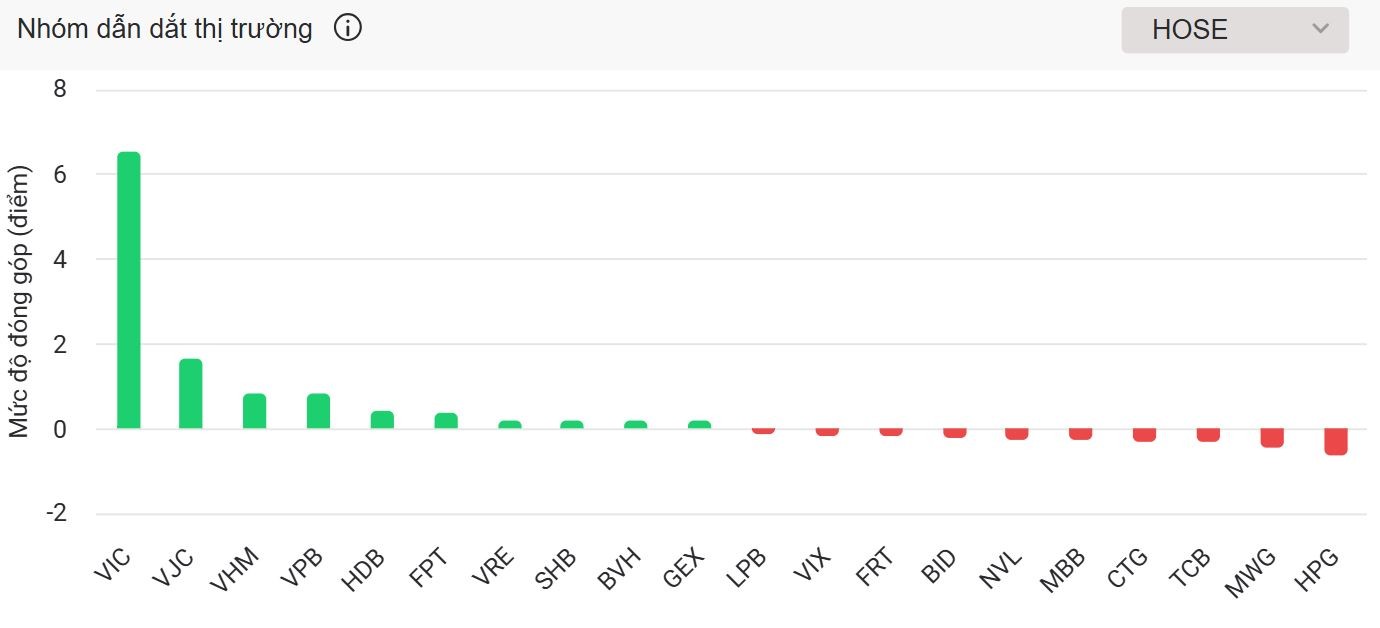The width and height of the screenshot is (1380, 628).
Task: Select the red CTG bar
Action: tap(1144, 435)
